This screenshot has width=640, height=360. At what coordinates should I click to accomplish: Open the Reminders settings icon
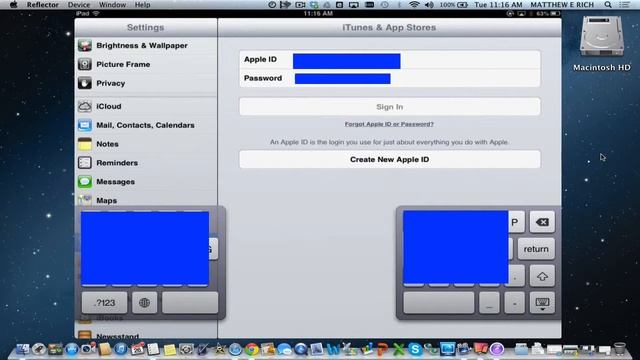[85, 162]
